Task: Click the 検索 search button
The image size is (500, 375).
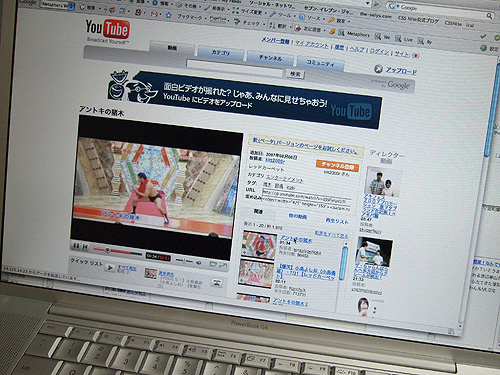Action: (295, 74)
